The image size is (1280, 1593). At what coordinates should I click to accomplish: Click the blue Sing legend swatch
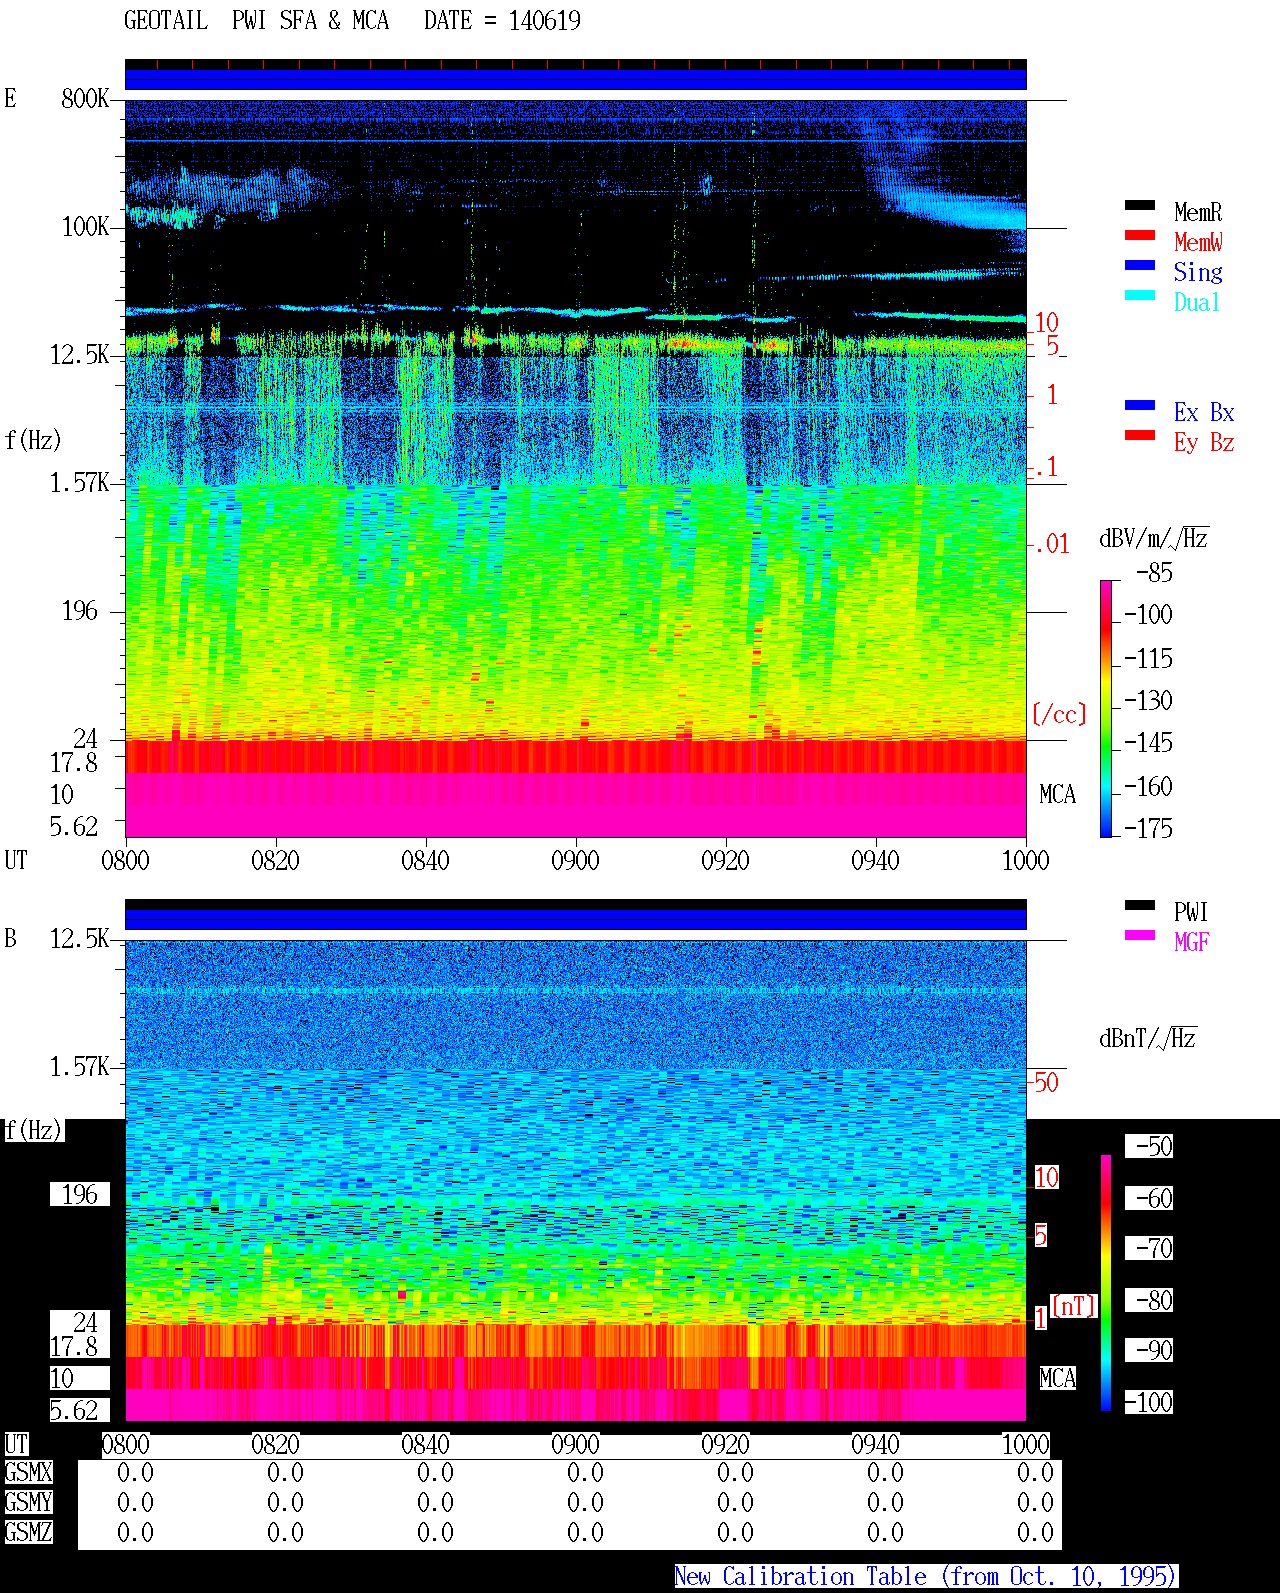coord(1140,266)
